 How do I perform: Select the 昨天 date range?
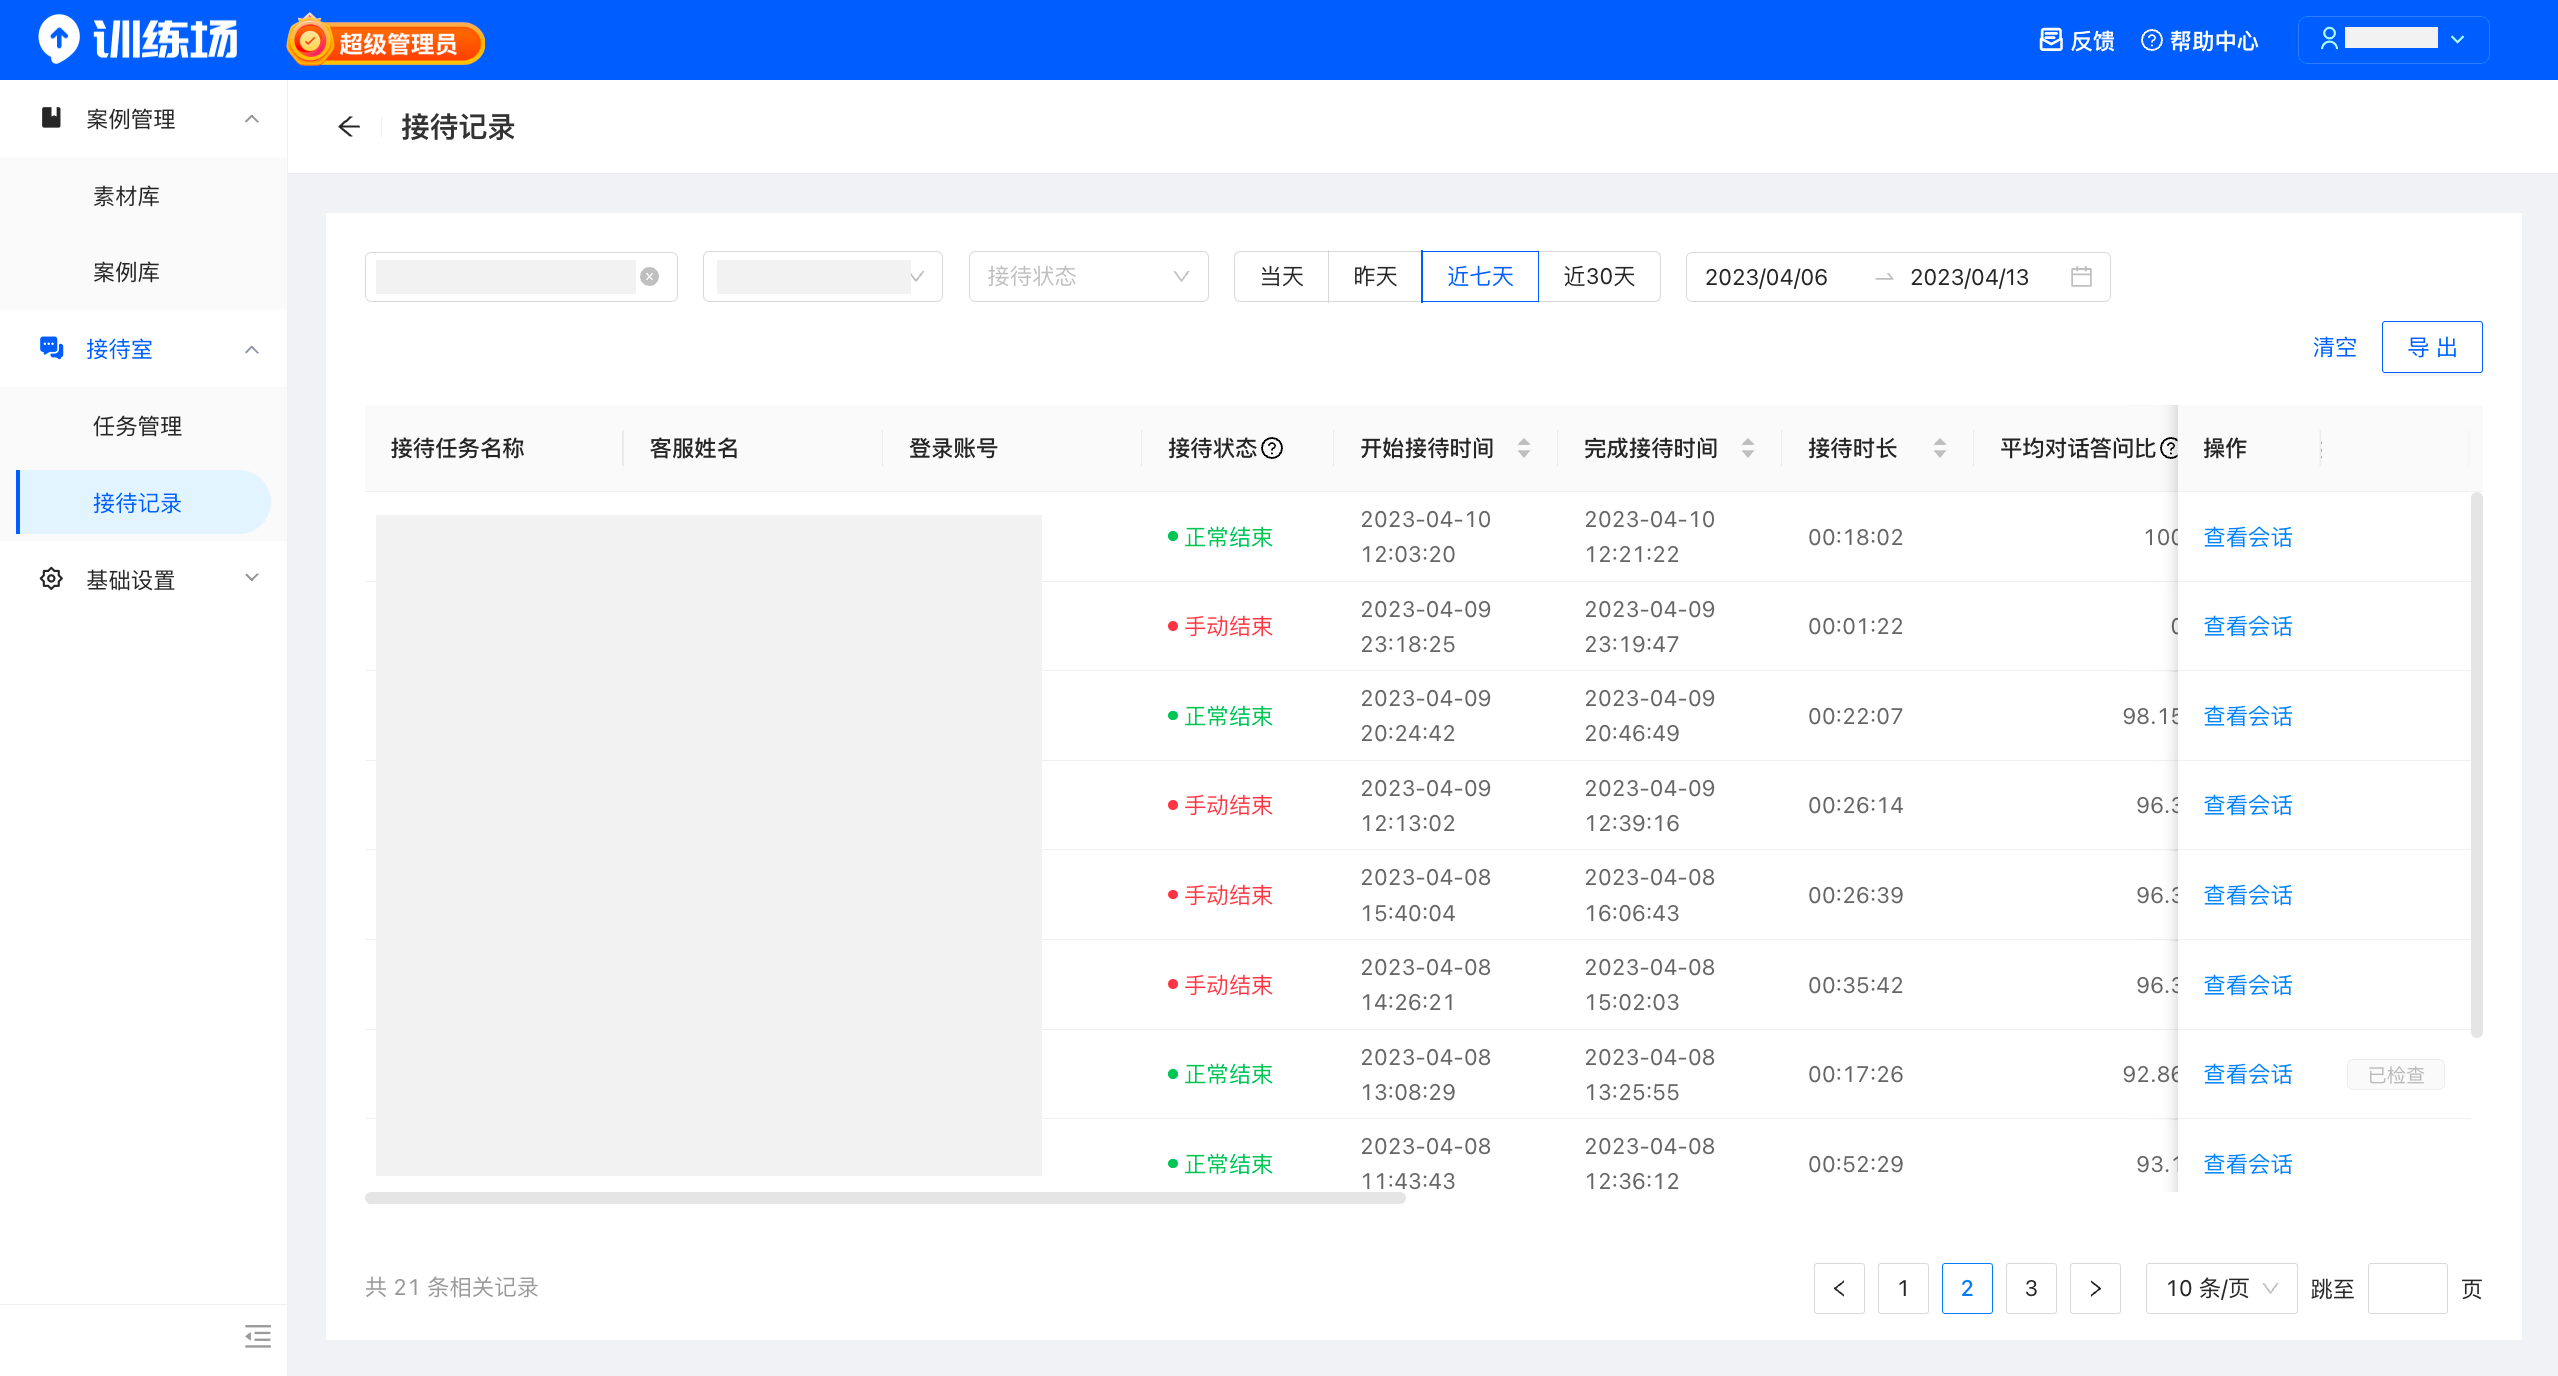click(1375, 277)
